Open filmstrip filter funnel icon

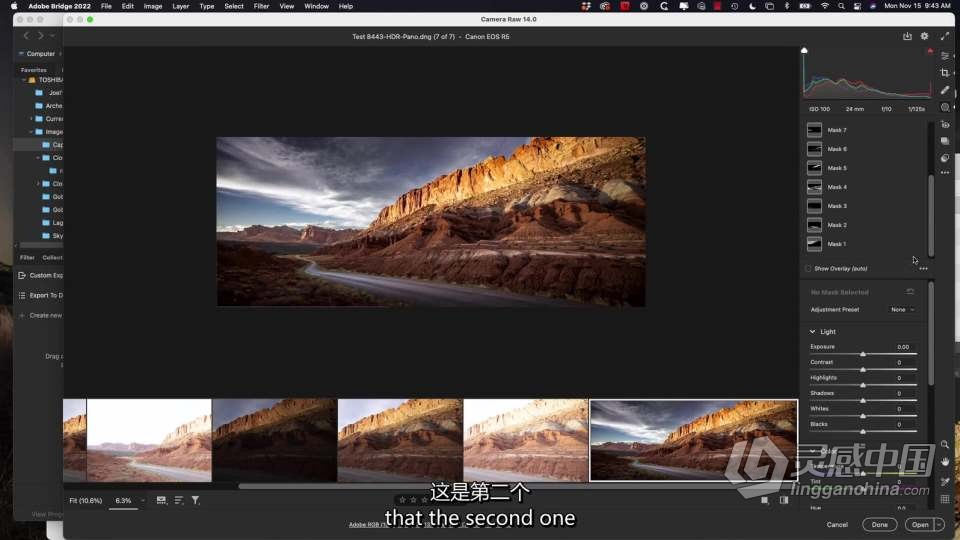(195, 500)
